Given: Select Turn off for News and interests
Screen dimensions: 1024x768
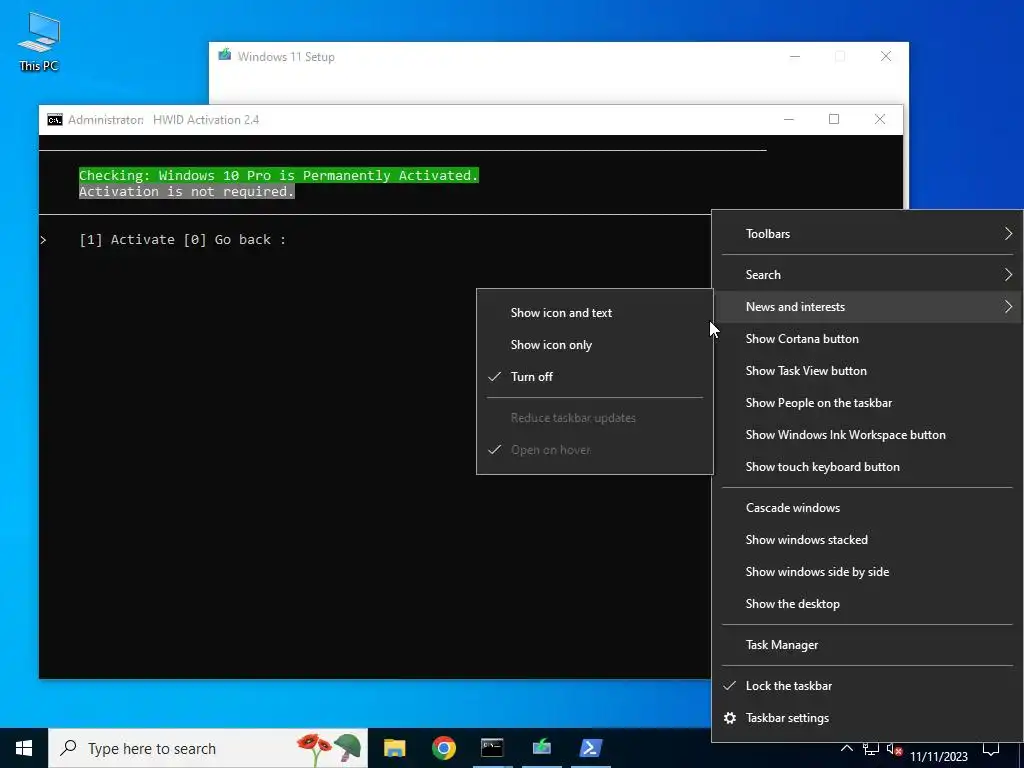Looking at the screenshot, I should (594, 377).
